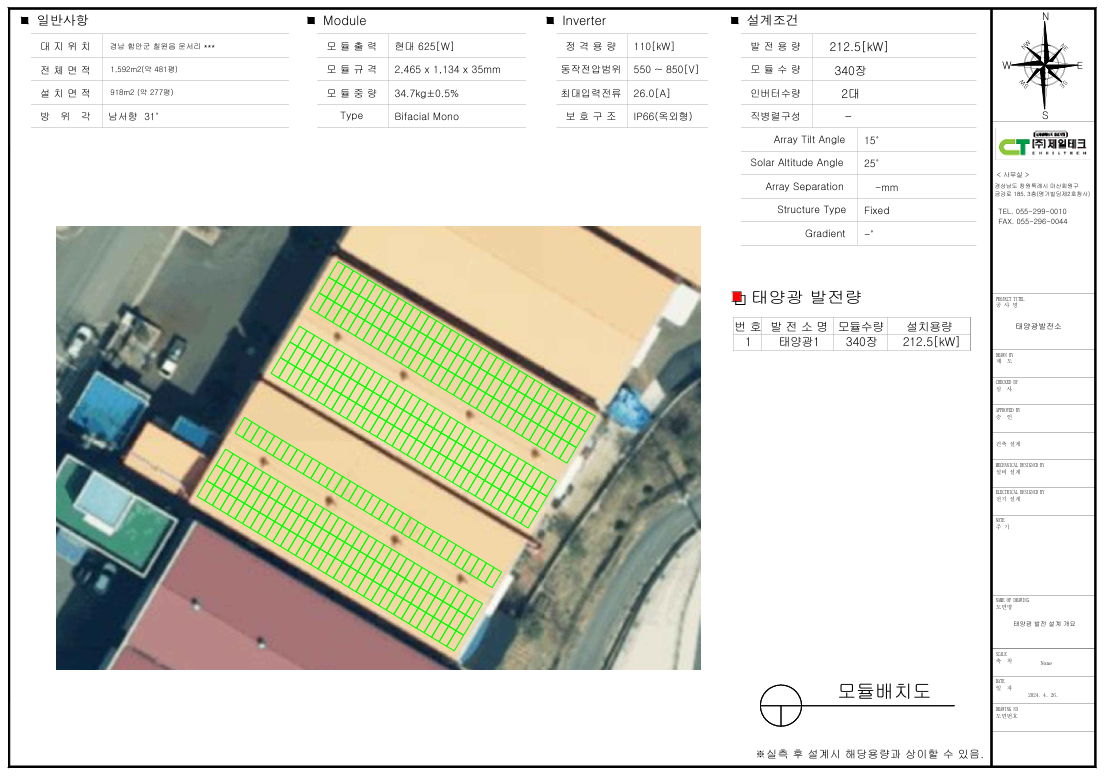Click the square bullet before Module heading
This screenshot has height=776, width=1106.
[x=311, y=21]
